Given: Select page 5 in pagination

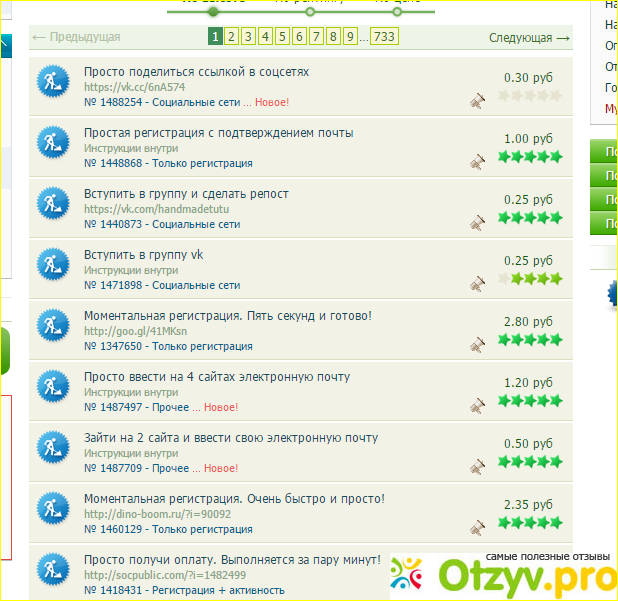Looking at the screenshot, I should (282, 37).
